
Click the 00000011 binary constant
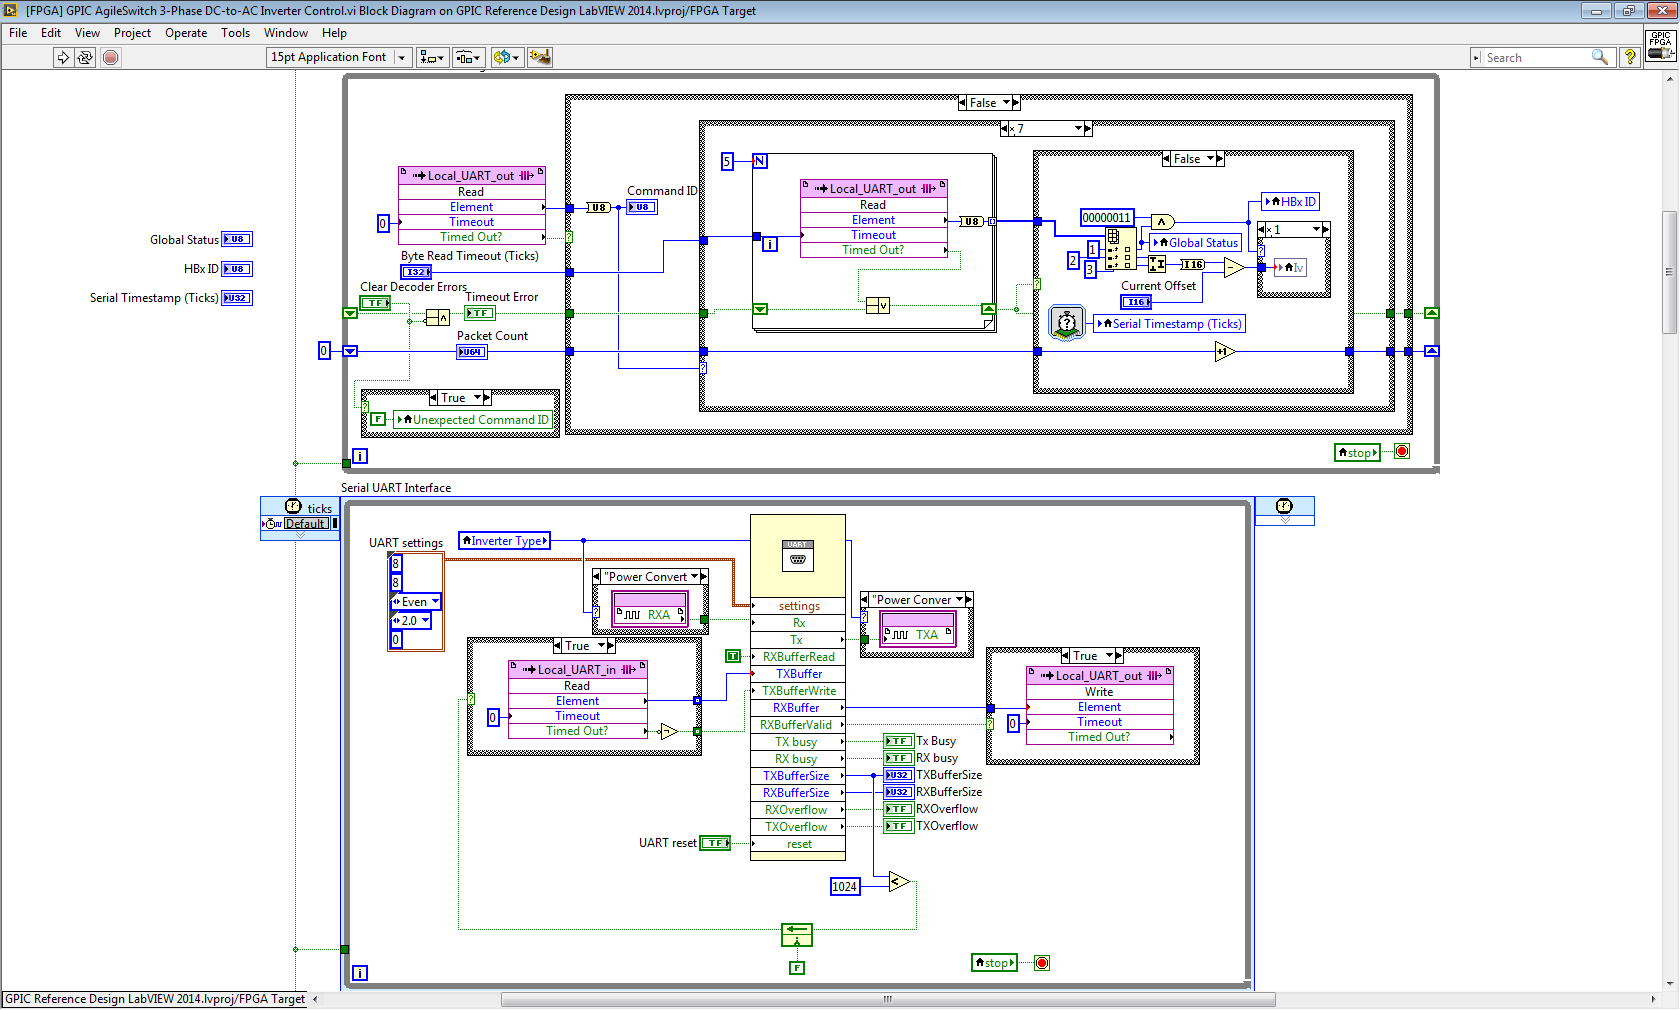[x=1106, y=217]
